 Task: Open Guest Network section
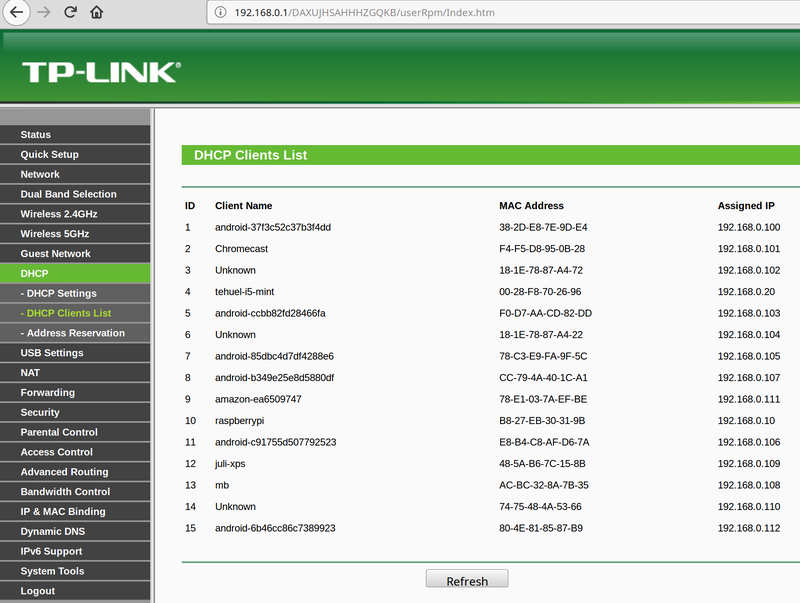pyautogui.click(x=75, y=254)
